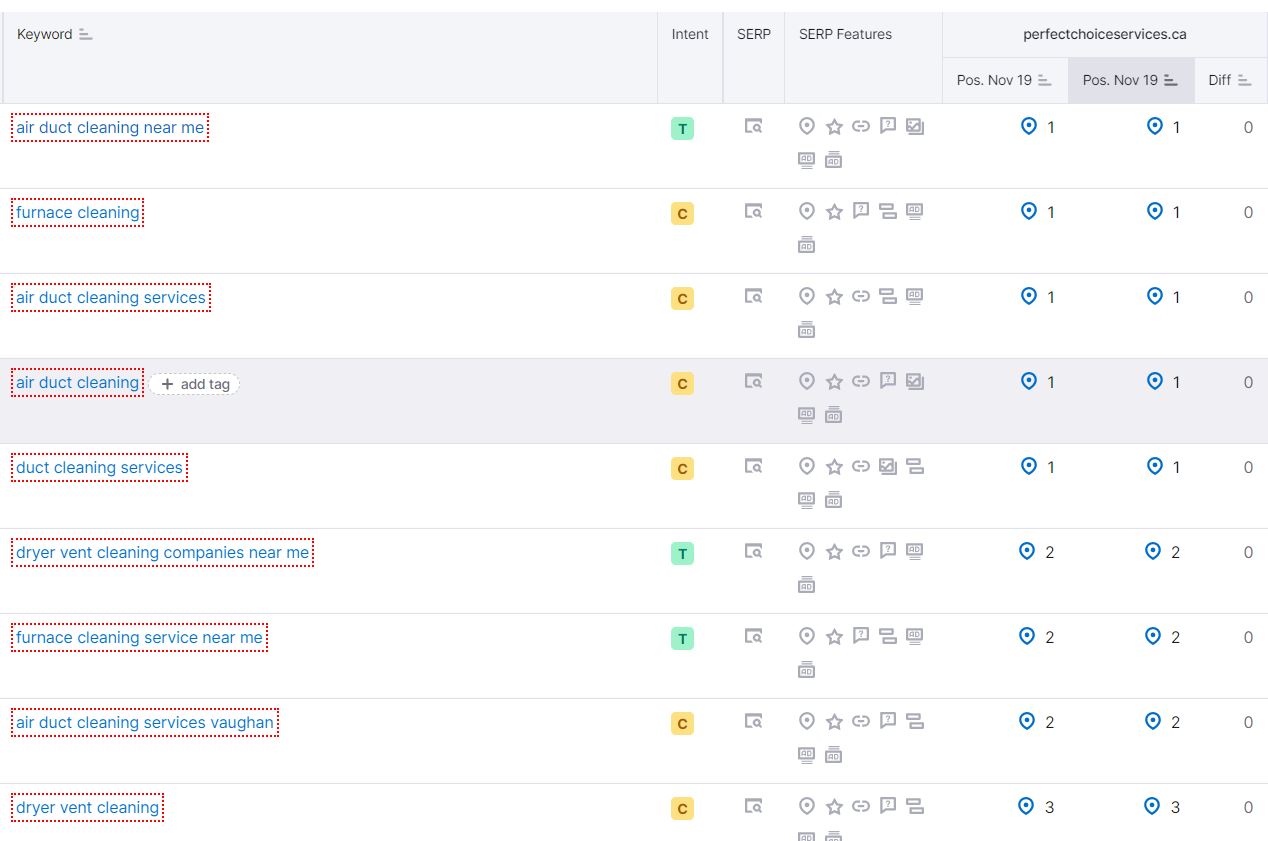Click reviews star icon in 'duct cleaning services' row

tap(834, 466)
